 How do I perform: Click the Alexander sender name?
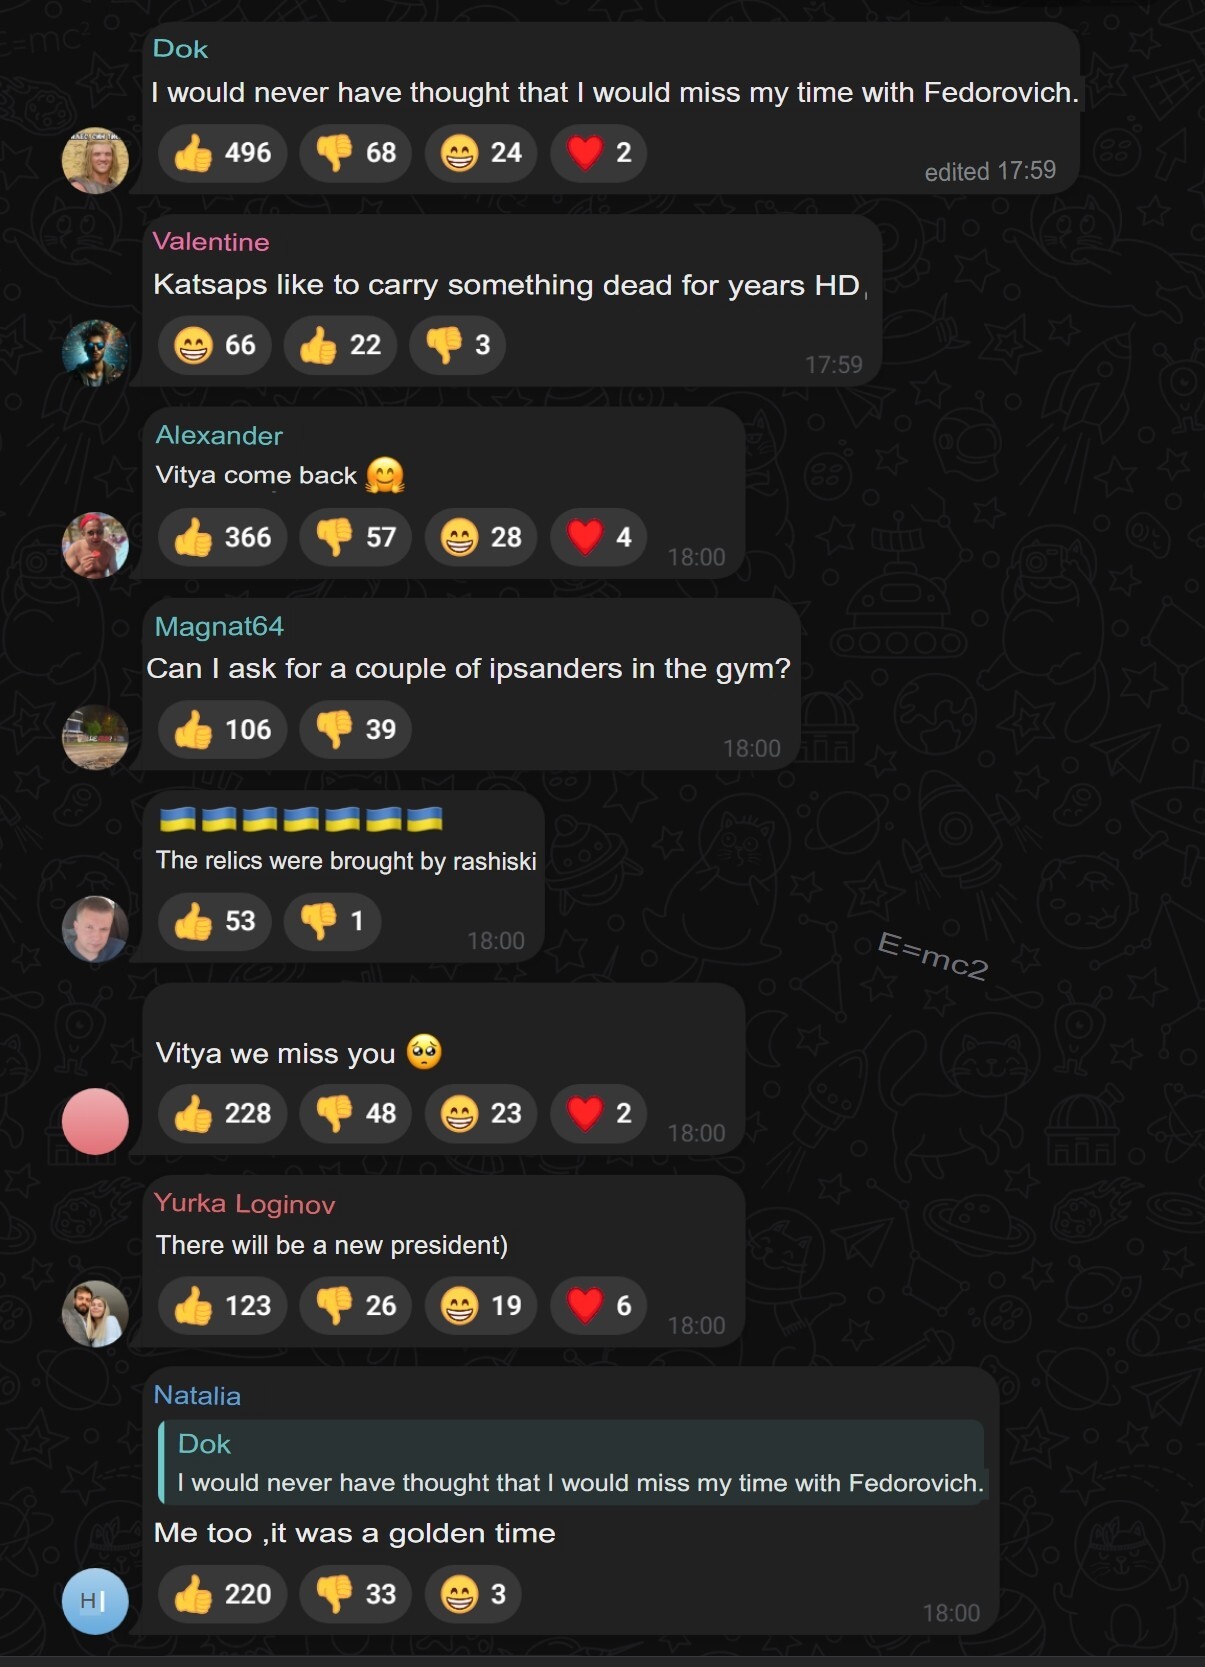[219, 436]
